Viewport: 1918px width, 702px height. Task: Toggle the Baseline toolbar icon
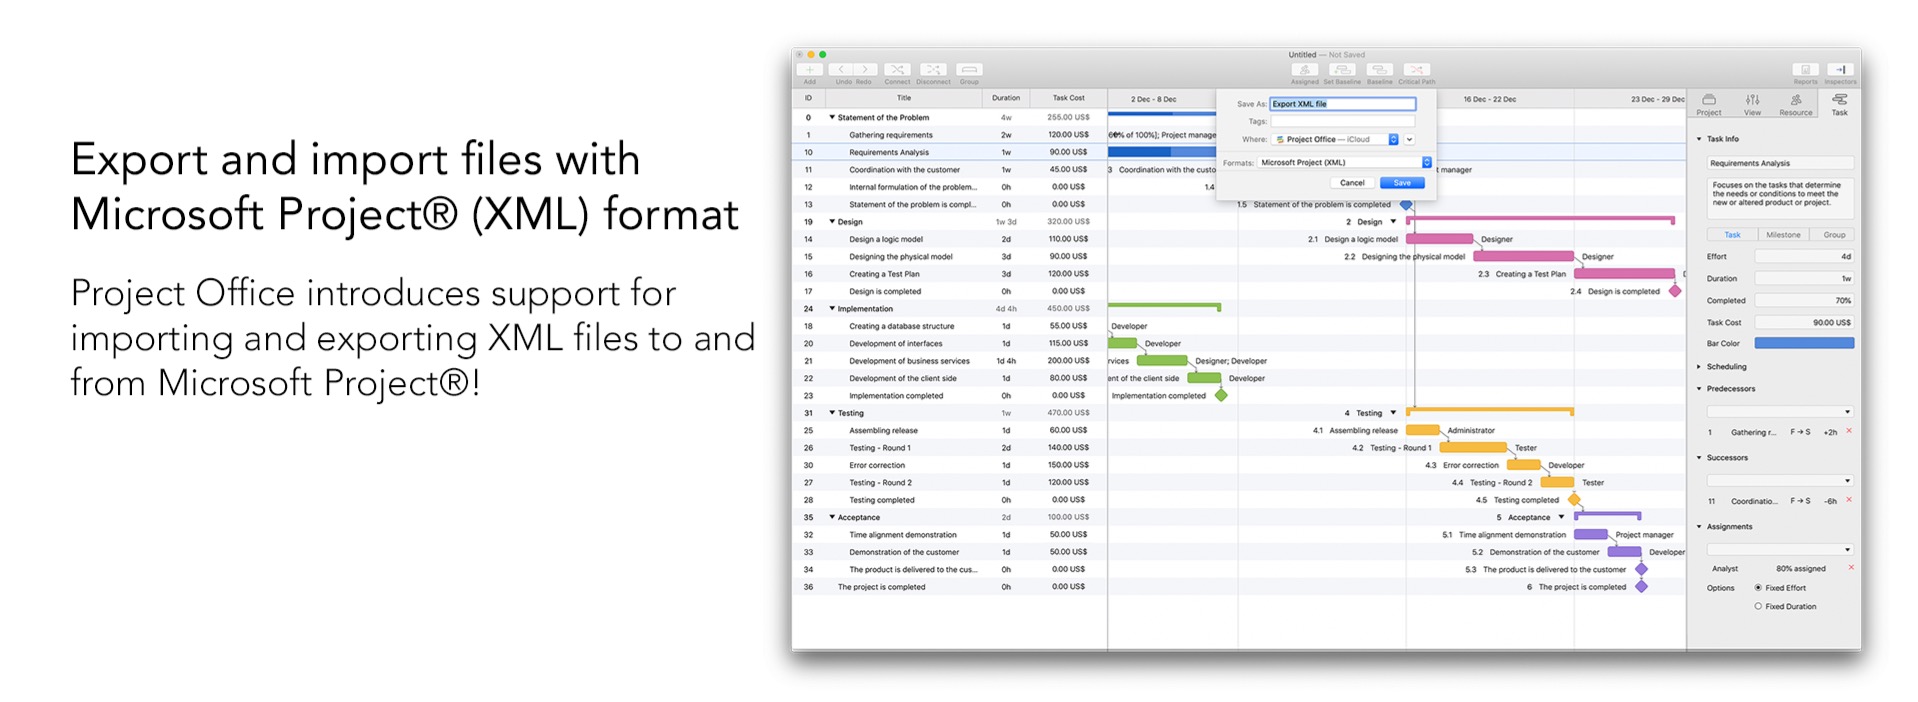(1379, 70)
